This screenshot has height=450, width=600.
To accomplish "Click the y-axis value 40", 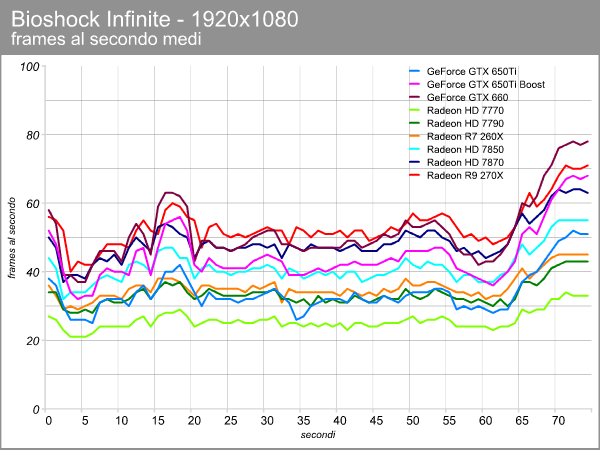I will pyautogui.click(x=33, y=272).
